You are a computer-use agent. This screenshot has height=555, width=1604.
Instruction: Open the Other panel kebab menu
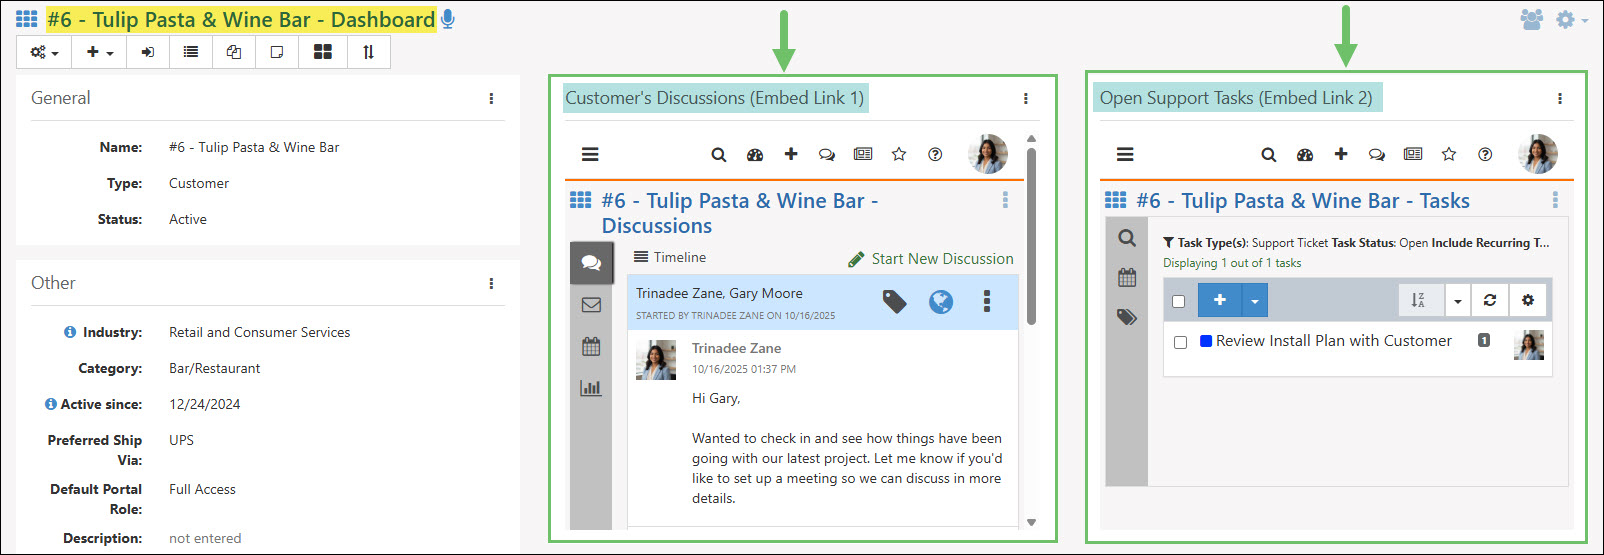coord(491,283)
